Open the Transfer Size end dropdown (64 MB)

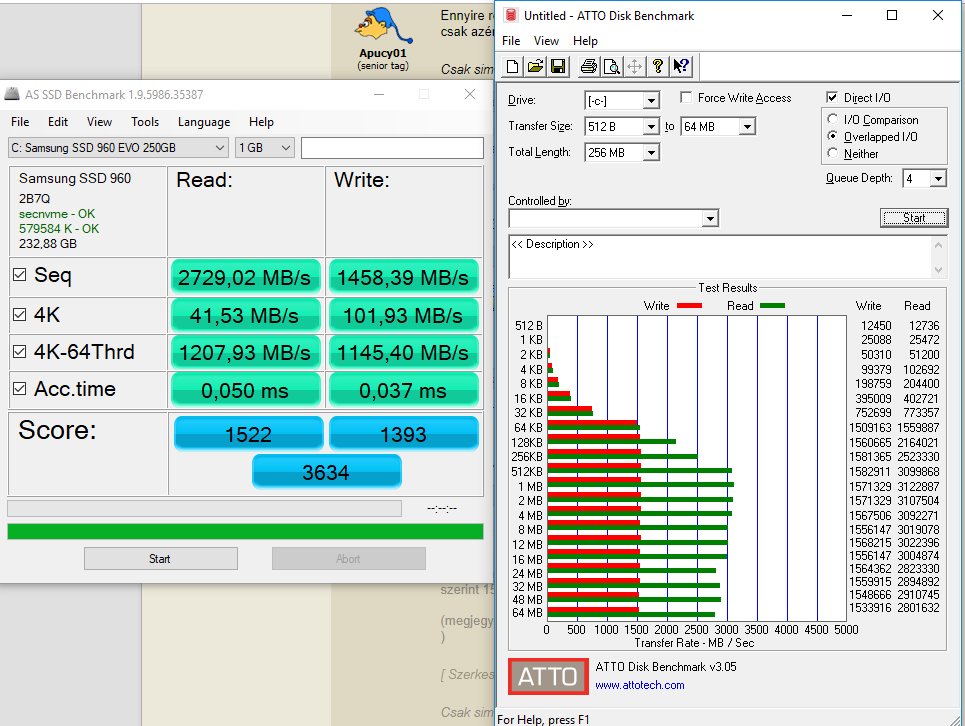tap(747, 127)
